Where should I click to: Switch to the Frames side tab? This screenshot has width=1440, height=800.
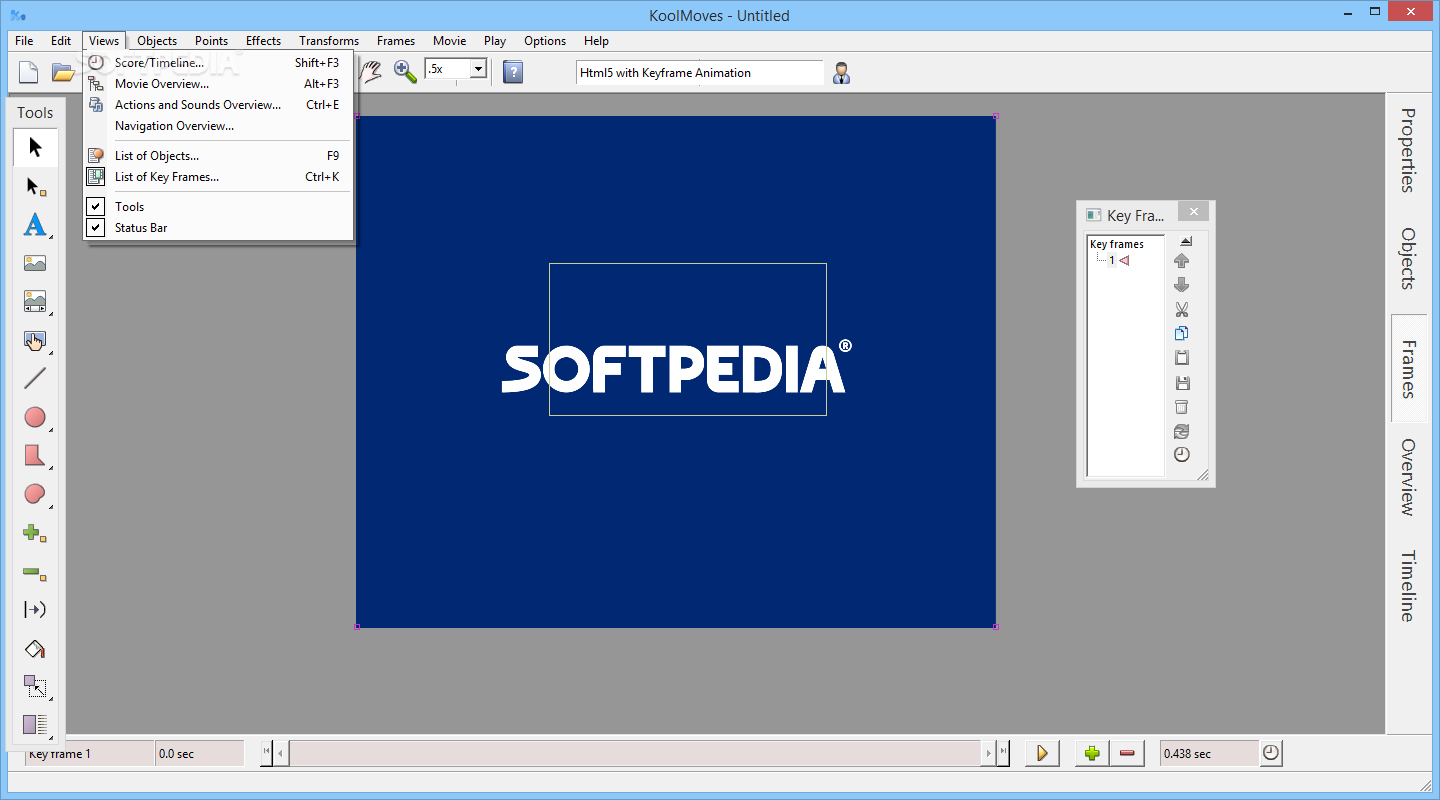pos(1408,369)
